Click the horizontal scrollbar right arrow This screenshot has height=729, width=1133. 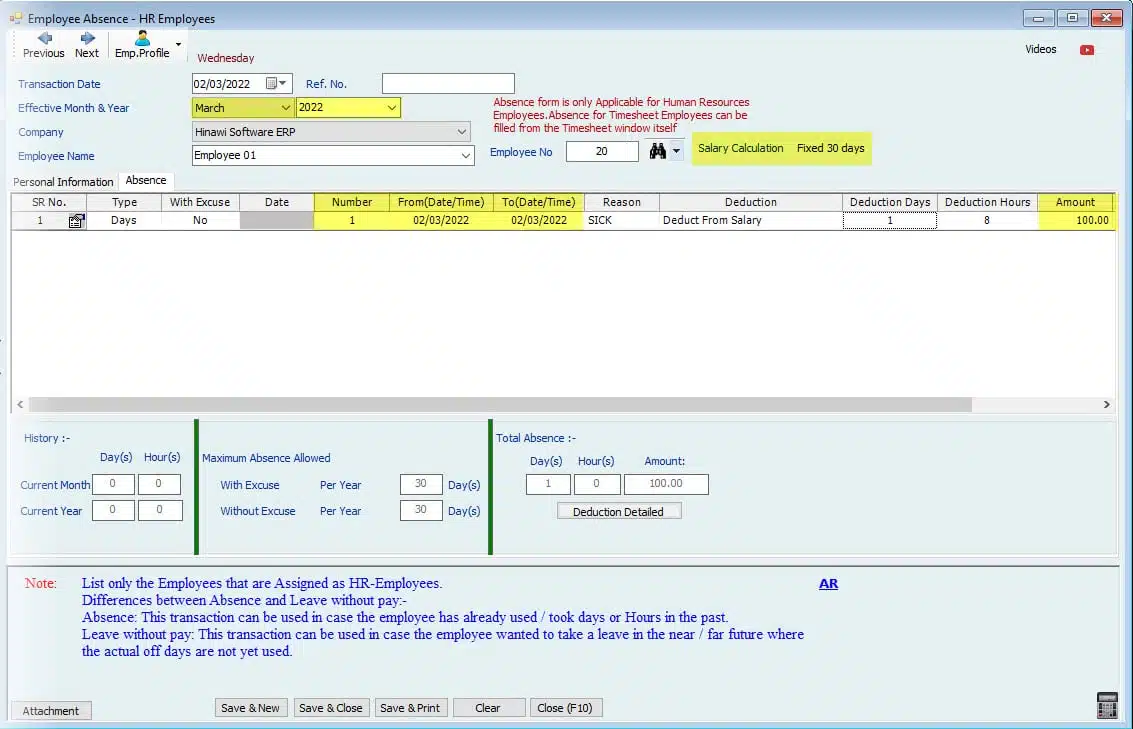1106,405
